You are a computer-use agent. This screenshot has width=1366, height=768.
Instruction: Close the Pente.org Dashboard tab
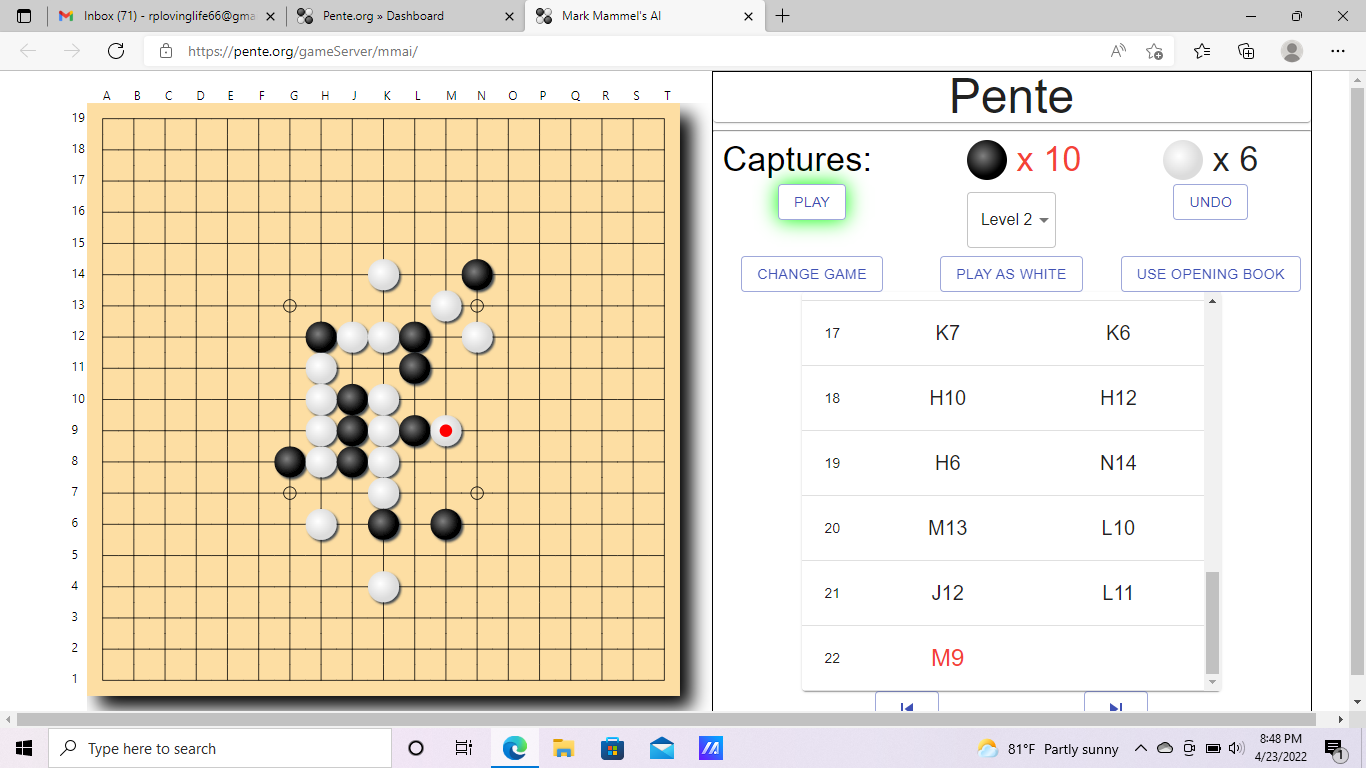click(x=509, y=16)
